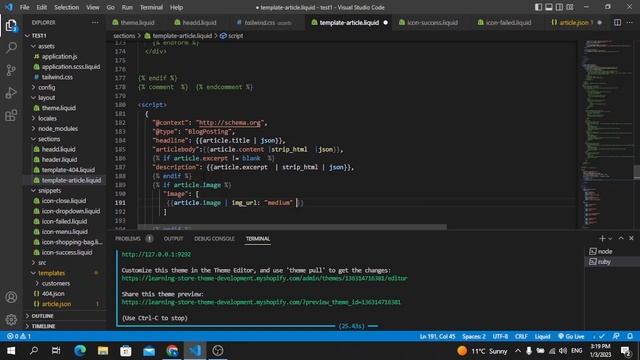Open the Selection menu
The height and width of the screenshot is (360, 640).
(x=66, y=7)
